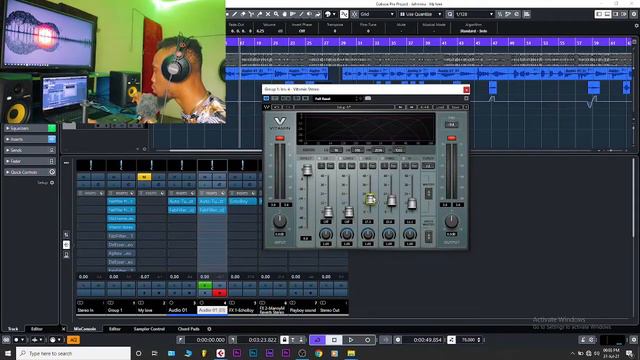Switch to the MixConsole lower tab
640x360 pixels.
pos(84,329)
